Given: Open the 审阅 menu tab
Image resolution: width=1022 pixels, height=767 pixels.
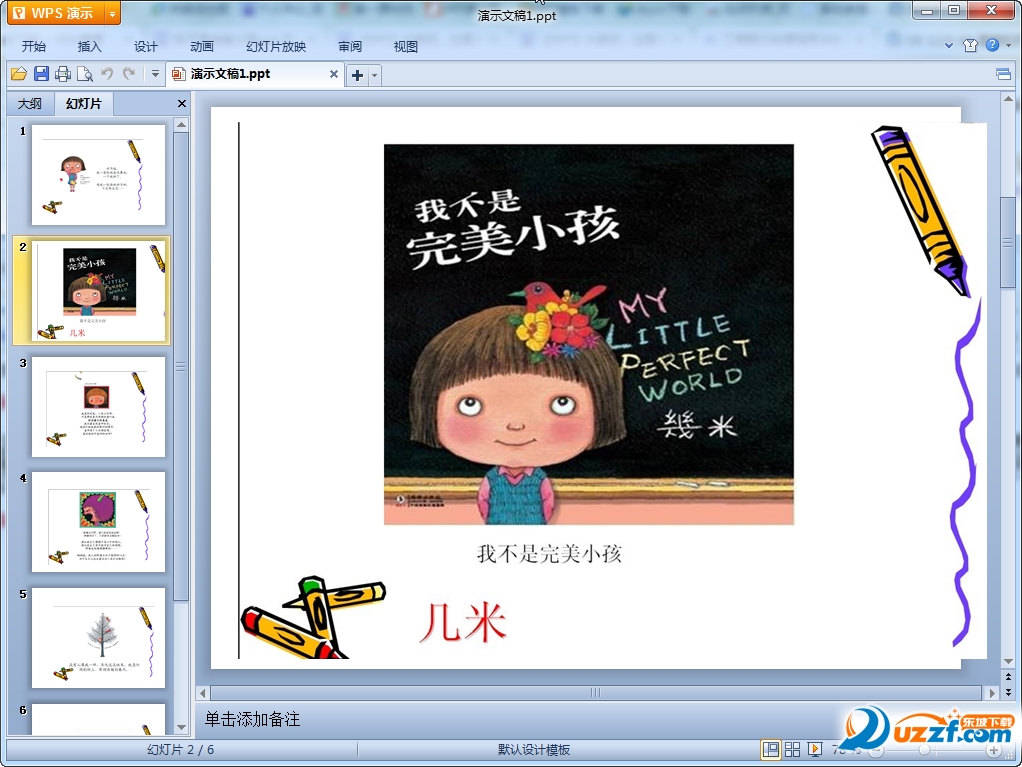Looking at the screenshot, I should click(350, 46).
